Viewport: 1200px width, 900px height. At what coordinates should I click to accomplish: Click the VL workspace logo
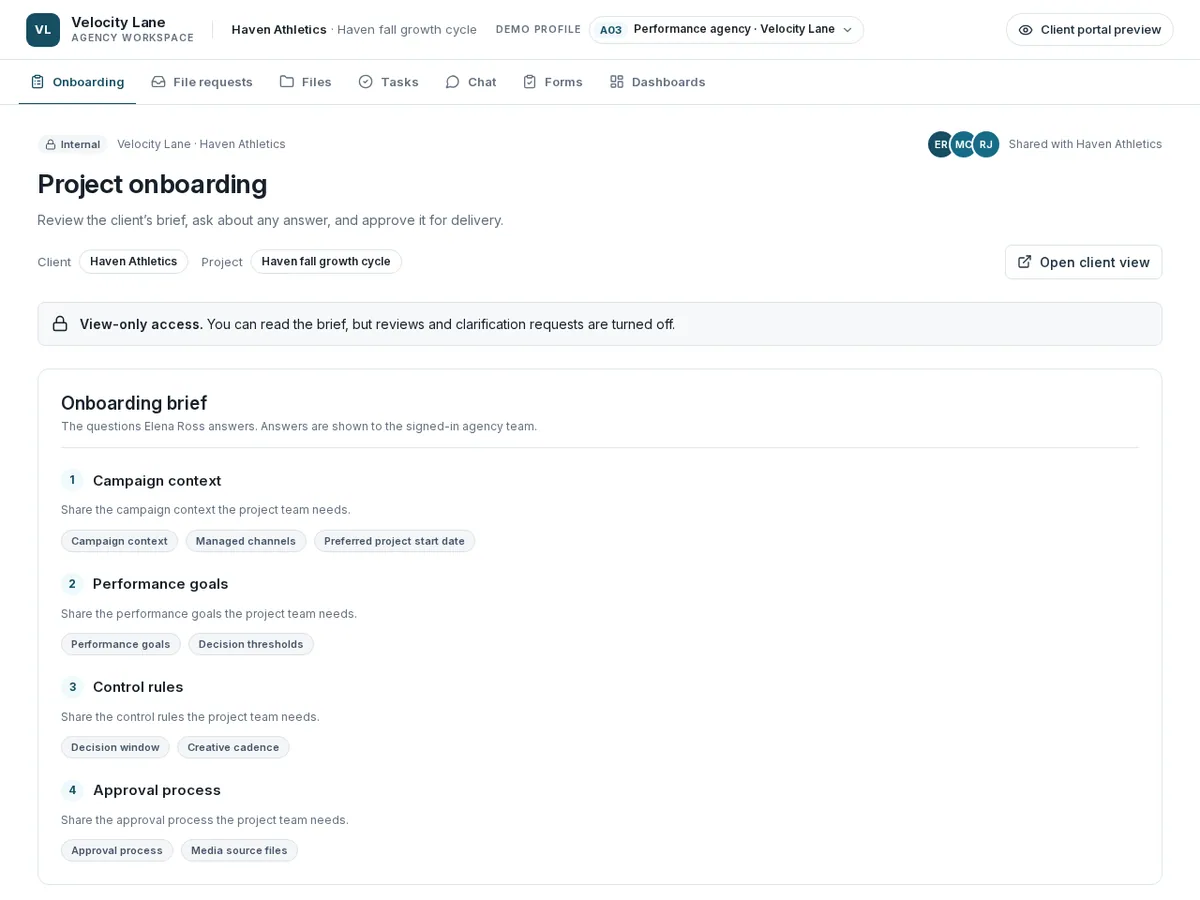43,30
